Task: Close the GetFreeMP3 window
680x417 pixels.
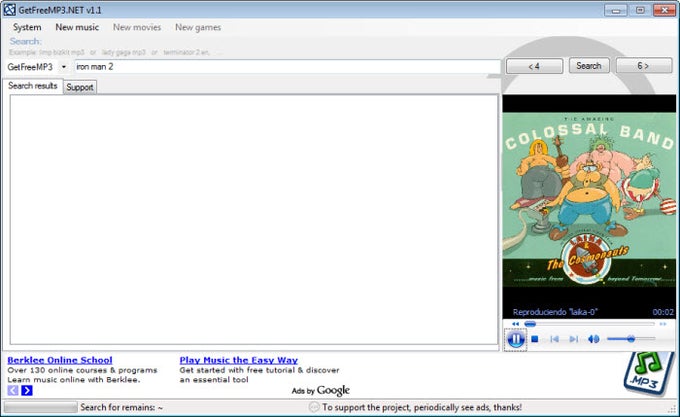Action: 664,10
